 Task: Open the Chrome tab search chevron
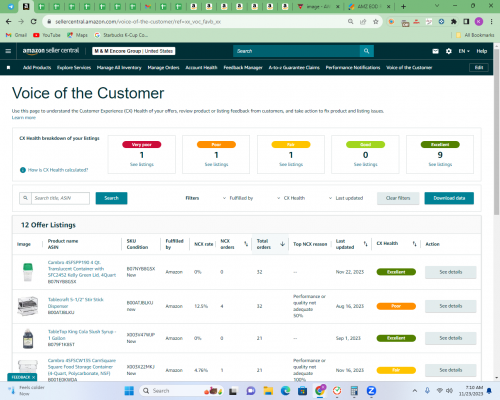point(437,6)
